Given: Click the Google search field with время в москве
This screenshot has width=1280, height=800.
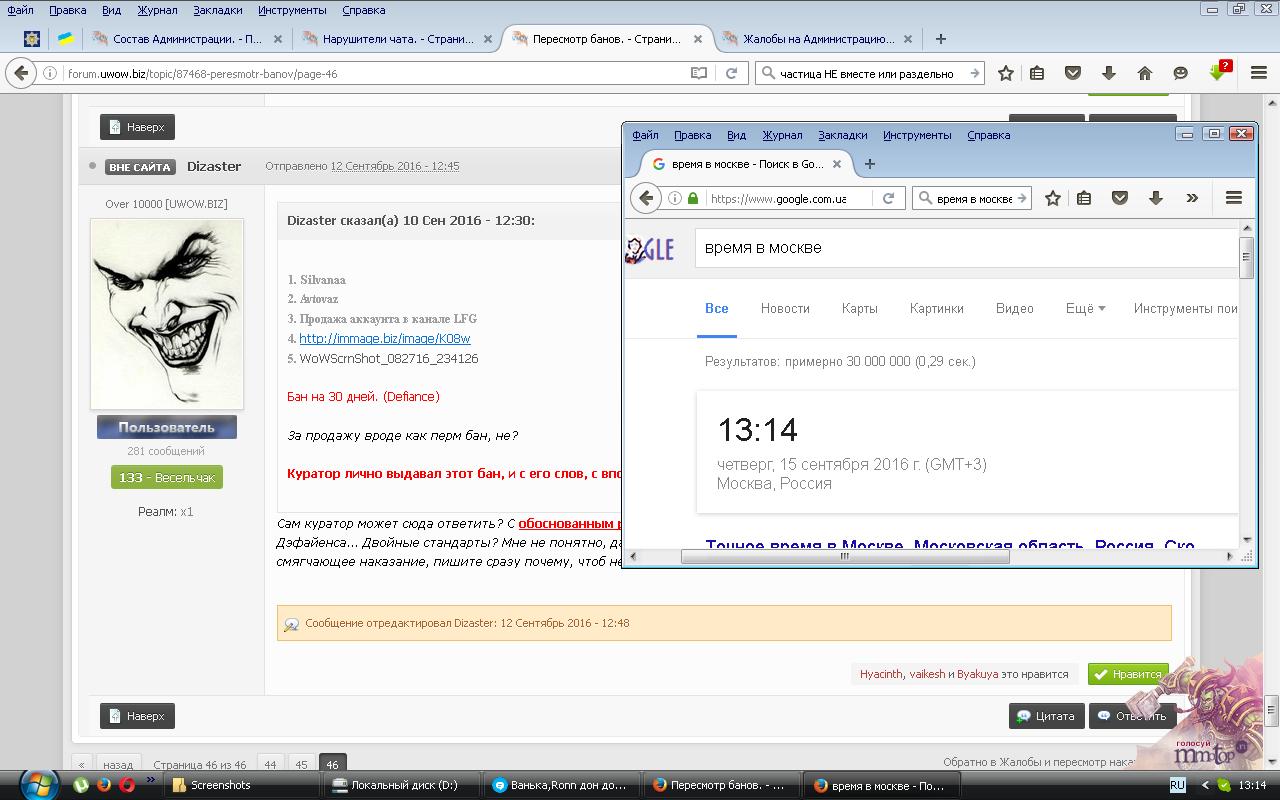Looking at the screenshot, I should pos(965,247).
